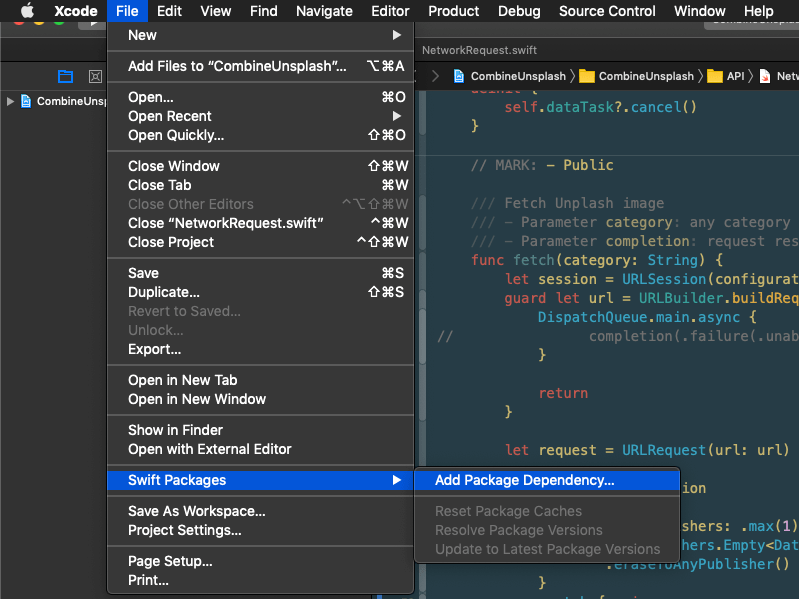Click the blue CombineUnsplash project icon in breadcrumb
The width and height of the screenshot is (799, 599).
pos(459,76)
